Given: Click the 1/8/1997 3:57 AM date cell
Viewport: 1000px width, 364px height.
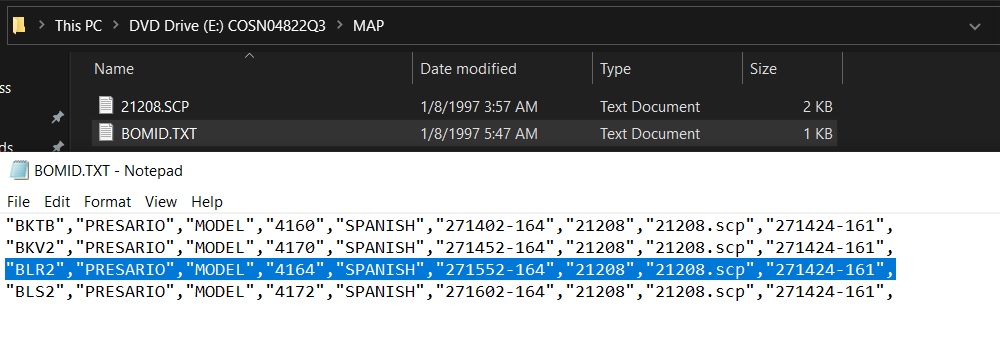Looking at the screenshot, I should (479, 106).
